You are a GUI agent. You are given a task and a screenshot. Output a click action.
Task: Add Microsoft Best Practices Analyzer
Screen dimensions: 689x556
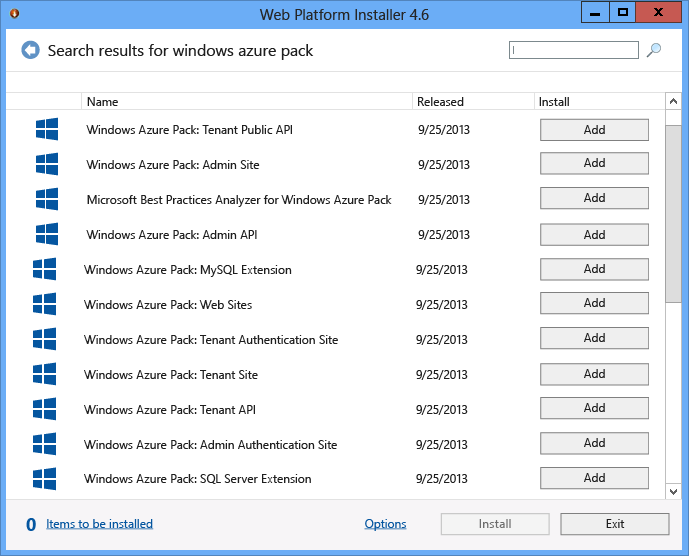pos(594,198)
